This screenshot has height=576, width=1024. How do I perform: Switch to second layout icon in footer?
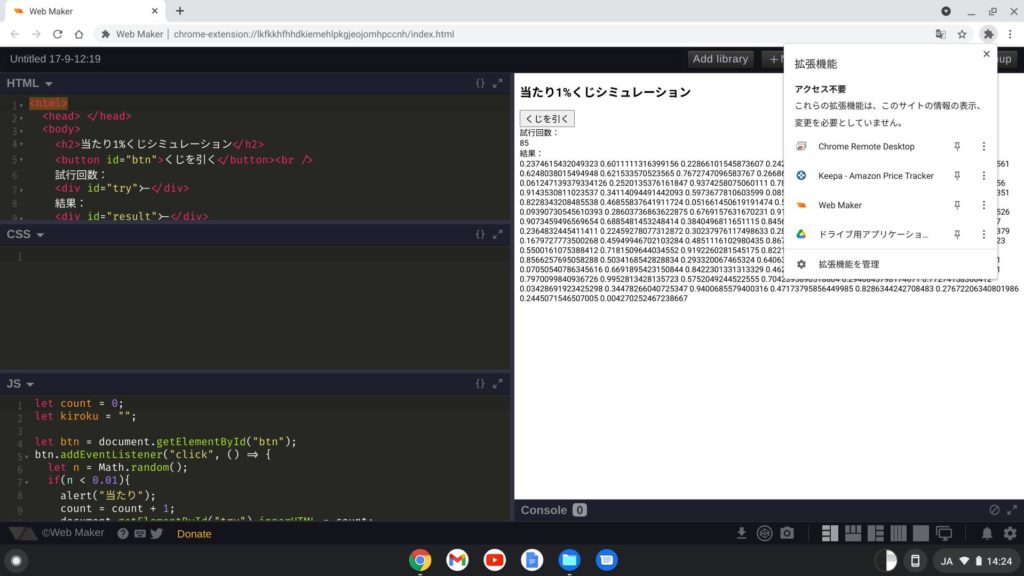coord(853,534)
